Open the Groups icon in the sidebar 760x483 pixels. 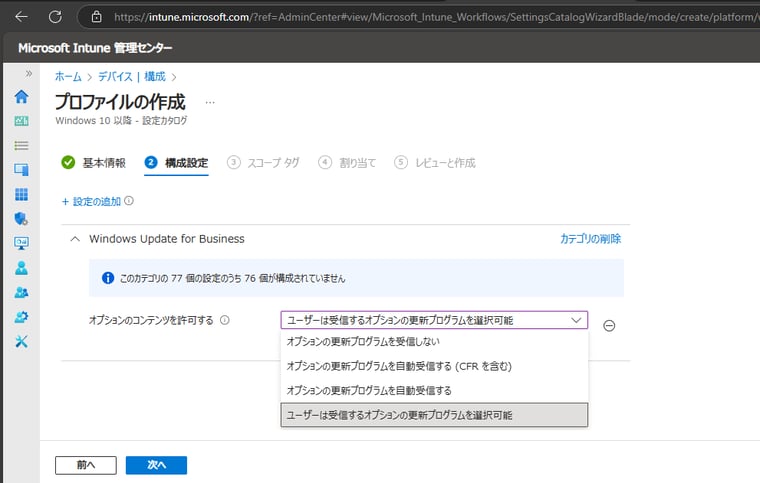[x=21, y=293]
